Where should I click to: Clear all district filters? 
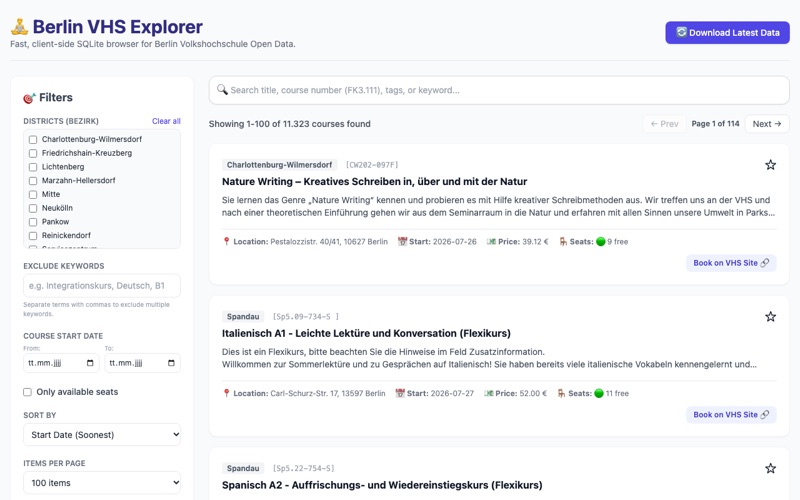point(166,121)
